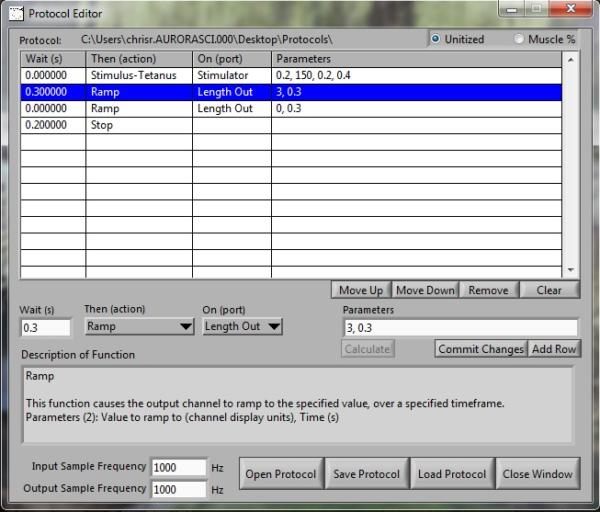Viewport: 600px width, 512px height.
Task: Select the Stimulus-Tetanus row
Action: tap(291, 75)
